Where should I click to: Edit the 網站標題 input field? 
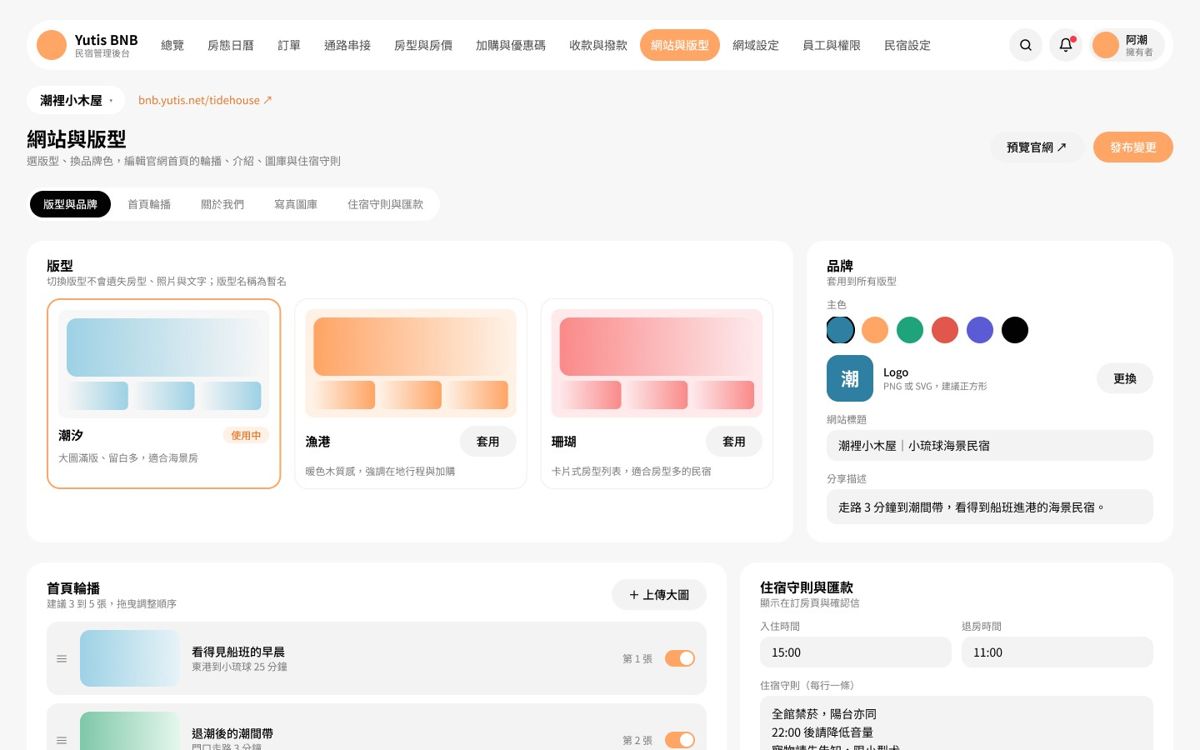point(990,445)
